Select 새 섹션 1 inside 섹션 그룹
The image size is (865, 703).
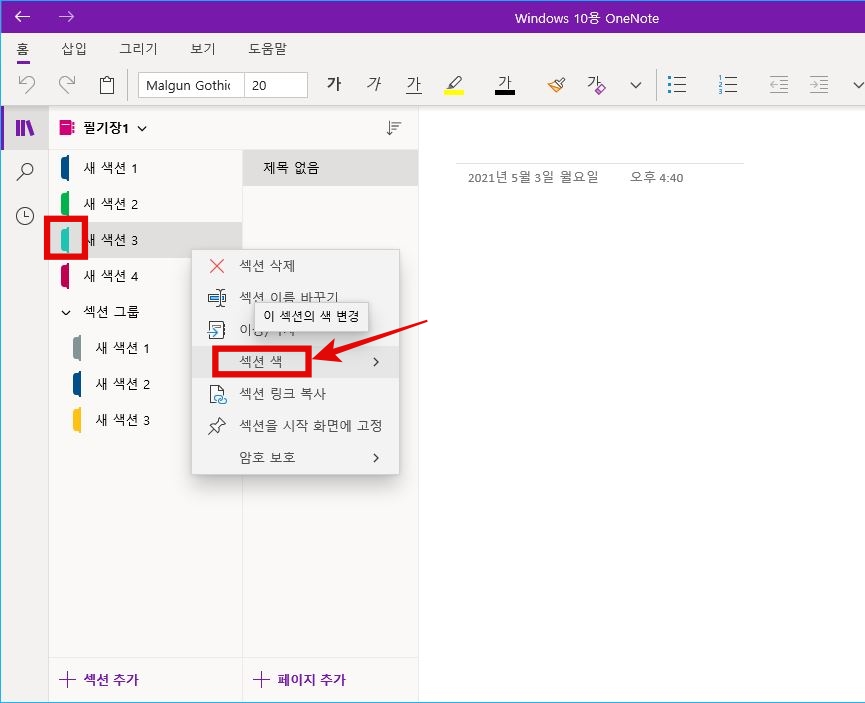tap(120, 348)
